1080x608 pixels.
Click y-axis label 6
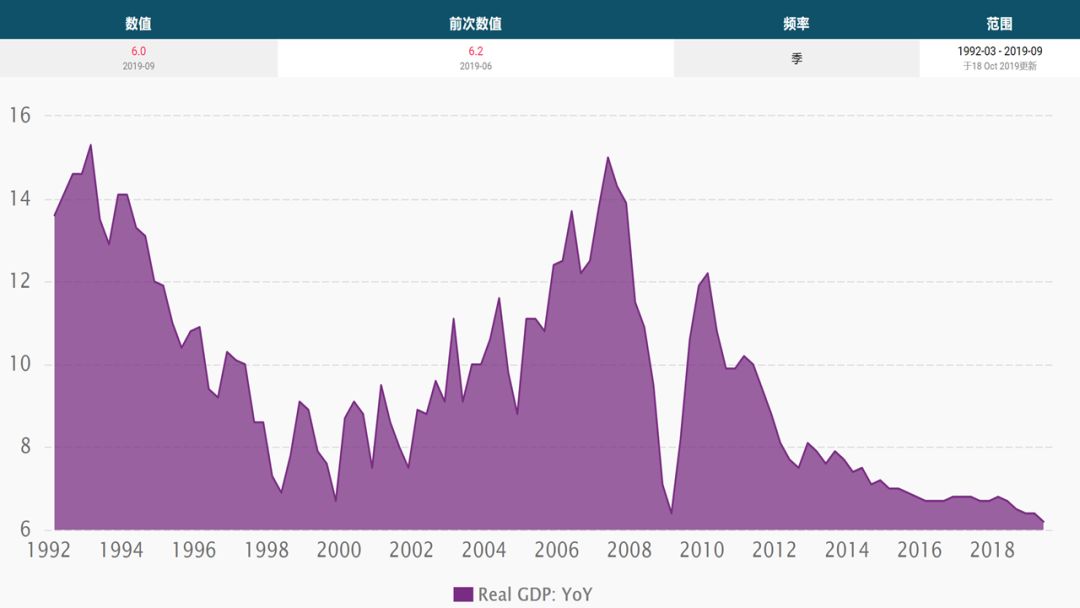[x=25, y=529]
